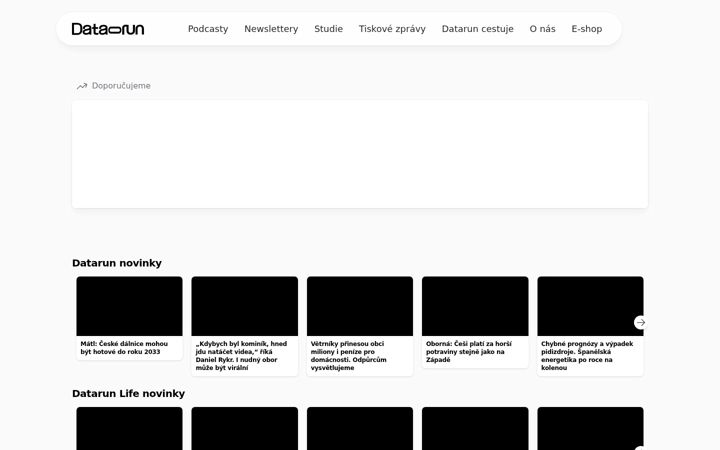Open article 'Oborná: Češi platí za horší potraviny'

468,352
